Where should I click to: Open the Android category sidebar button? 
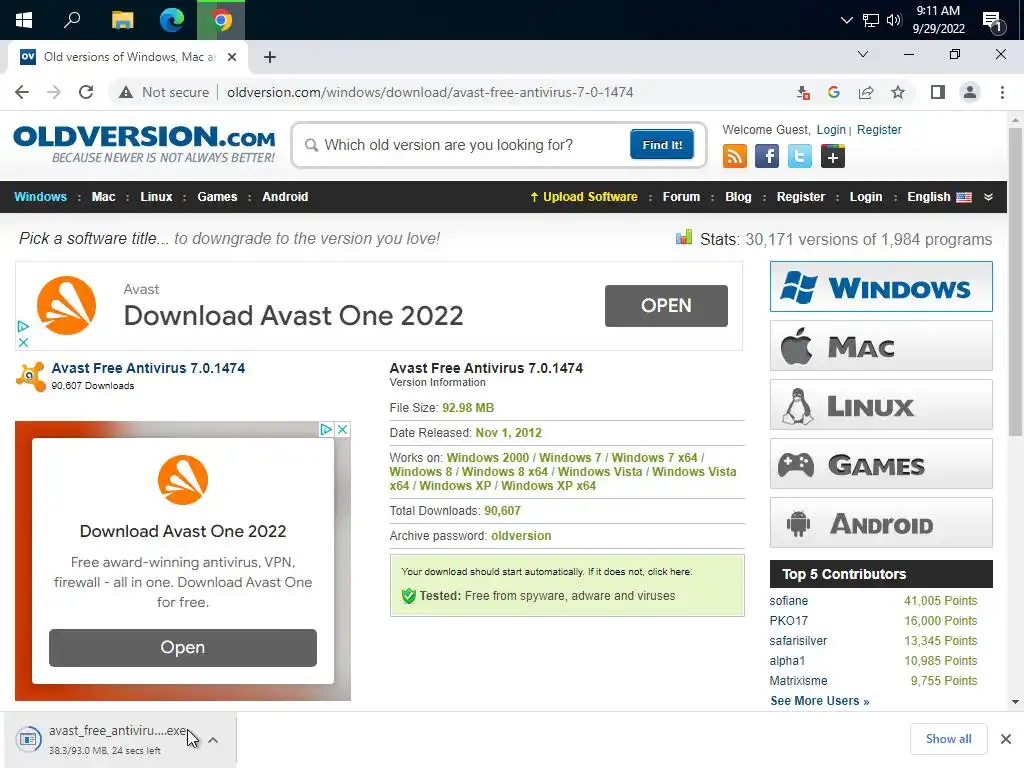[881, 522]
